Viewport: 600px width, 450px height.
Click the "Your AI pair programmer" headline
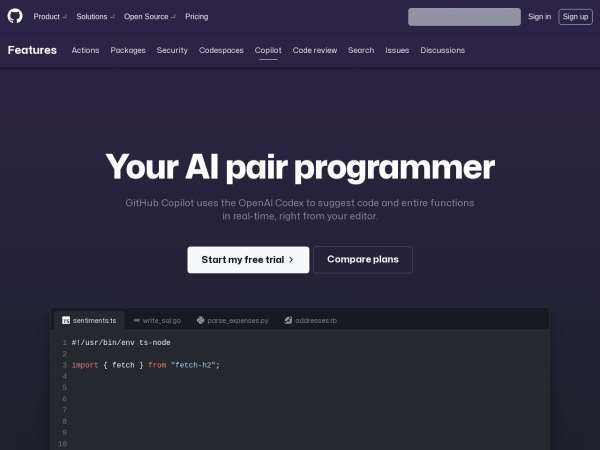click(x=300, y=167)
